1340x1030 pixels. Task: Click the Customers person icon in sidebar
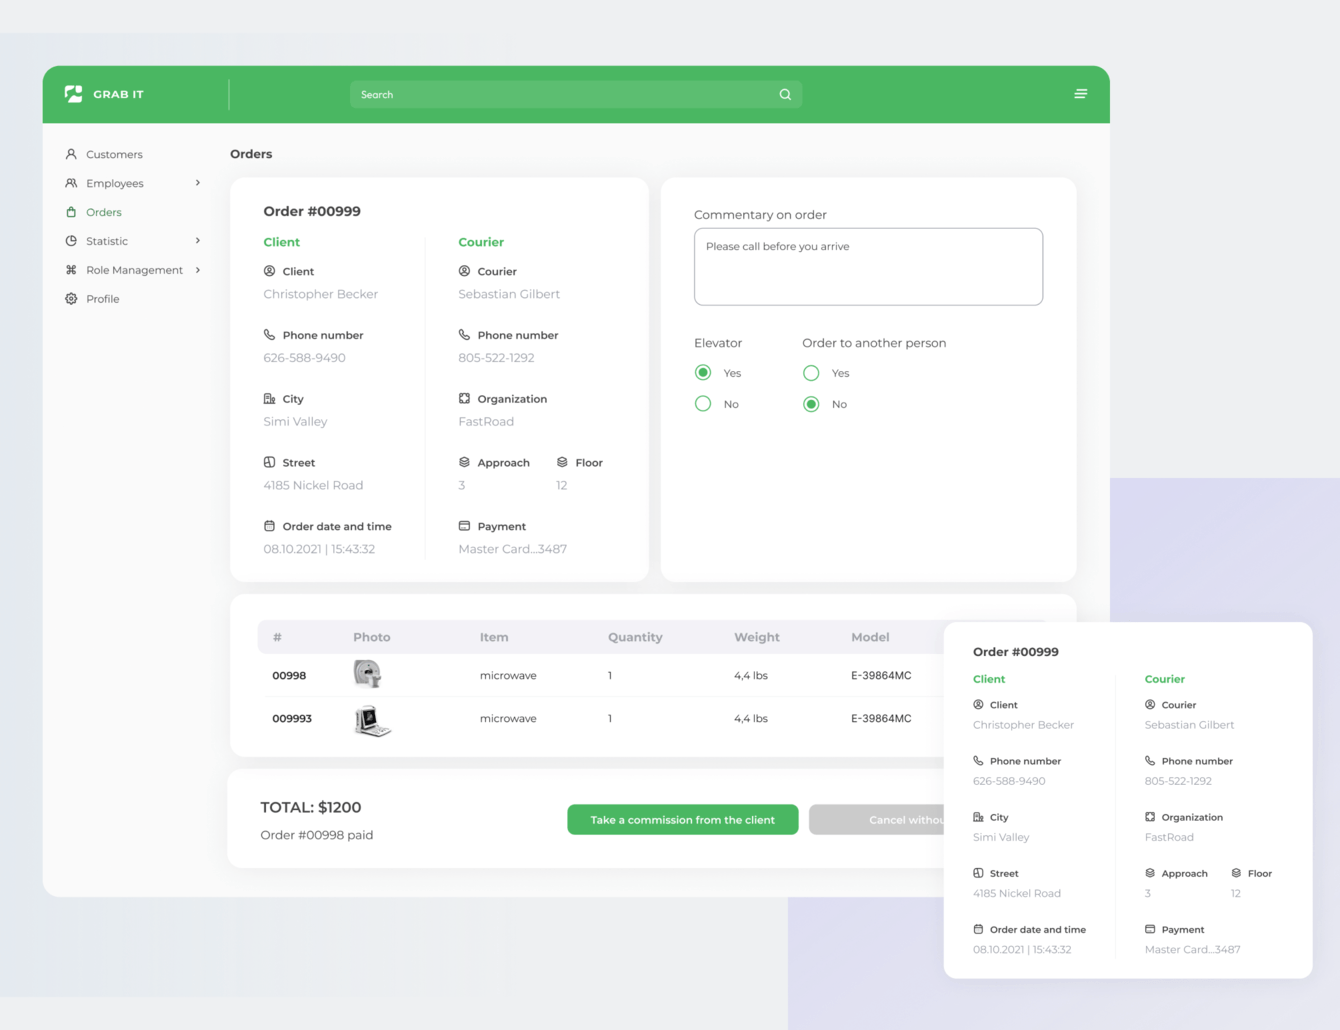coord(71,154)
